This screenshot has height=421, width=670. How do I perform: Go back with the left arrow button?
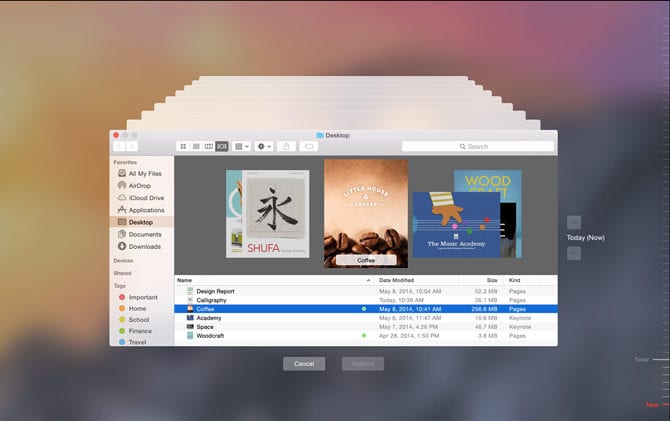pyautogui.click(x=120, y=146)
